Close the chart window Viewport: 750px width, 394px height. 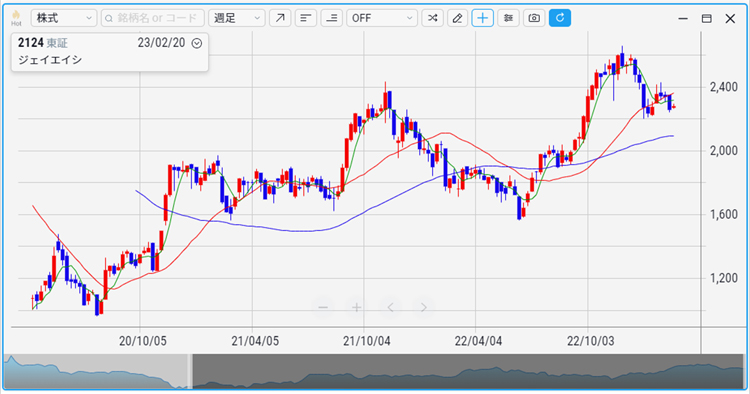pos(730,19)
